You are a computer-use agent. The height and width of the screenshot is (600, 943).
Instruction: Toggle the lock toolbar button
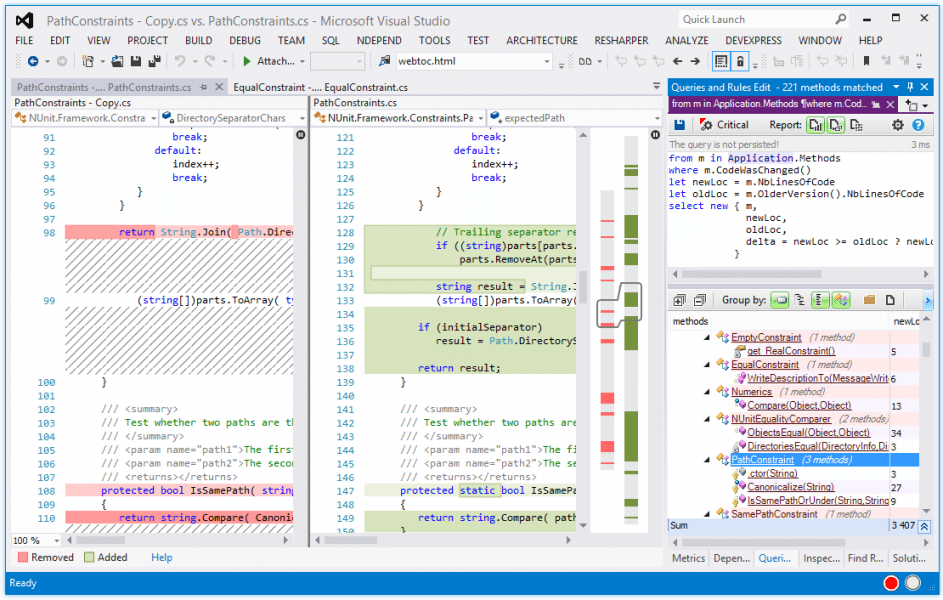coord(740,61)
